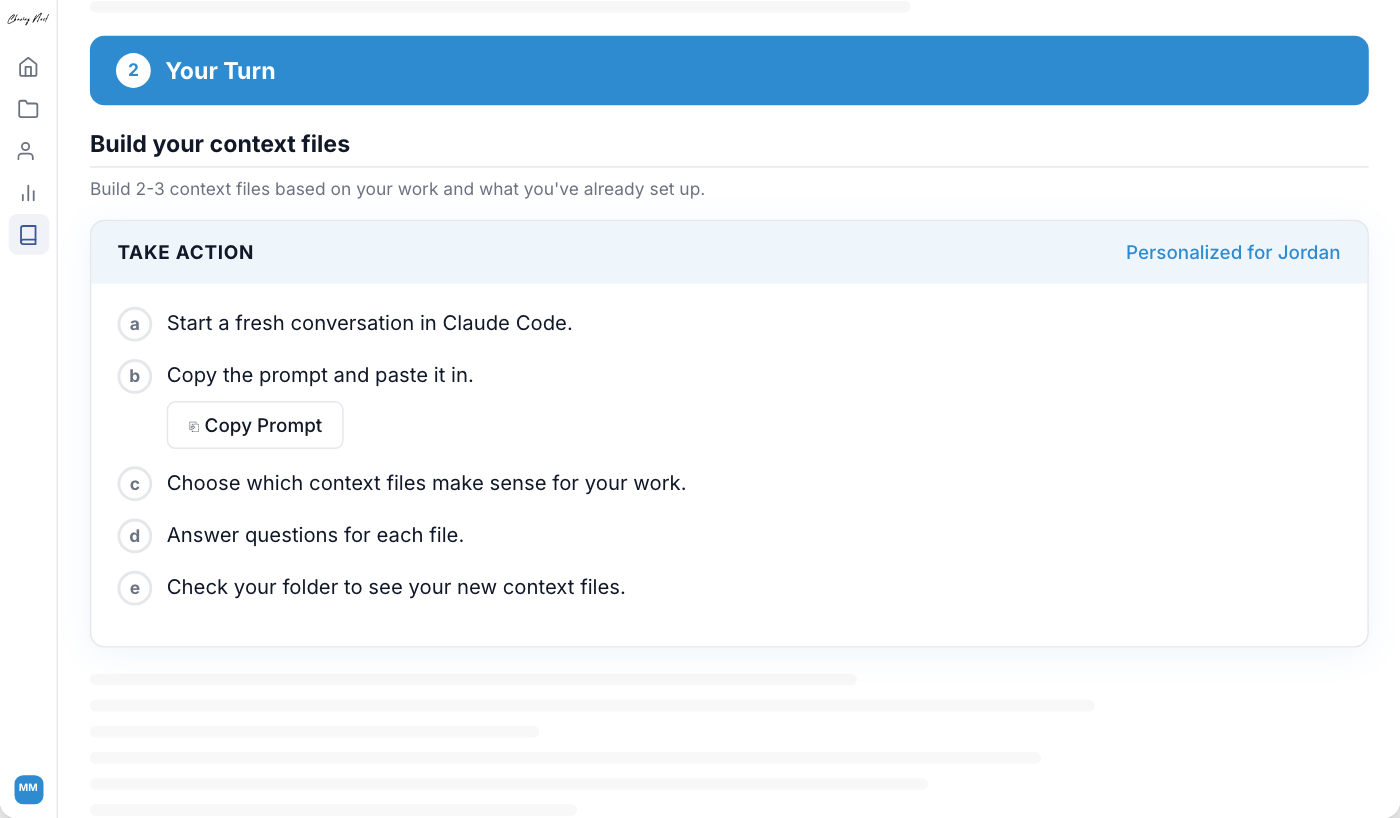Open the folder icon in sidebar

pyautogui.click(x=28, y=109)
